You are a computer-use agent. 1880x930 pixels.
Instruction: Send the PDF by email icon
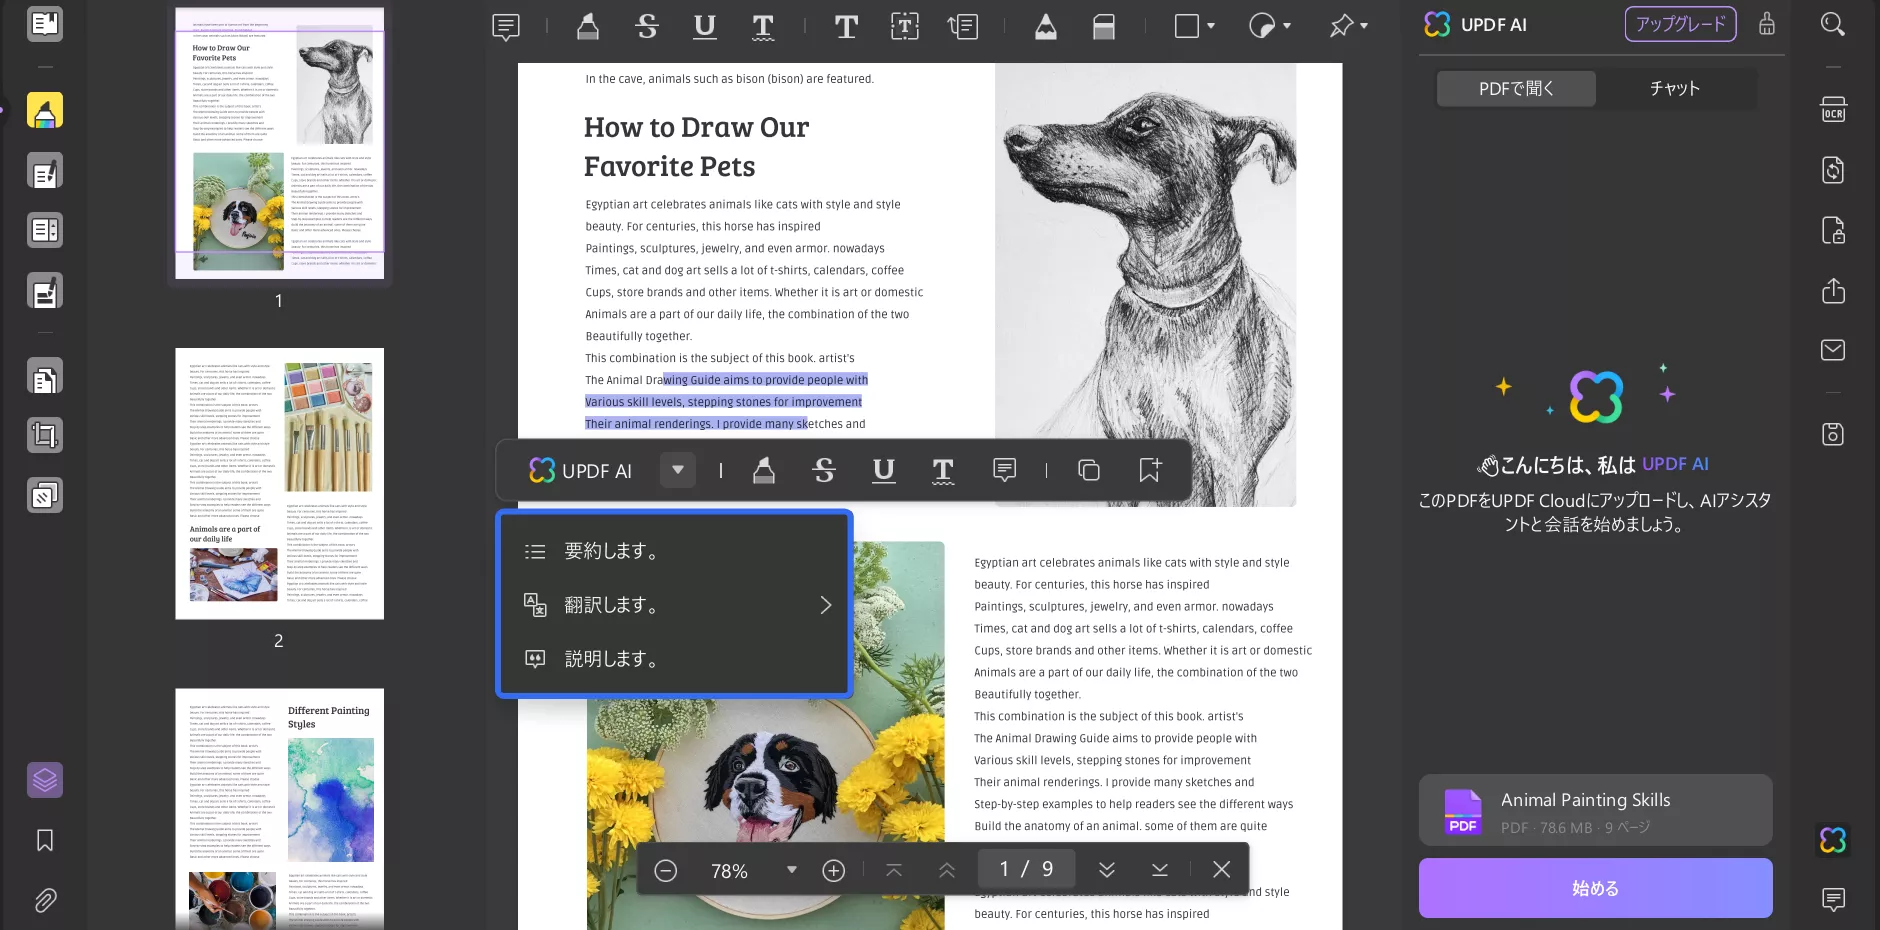tap(1833, 350)
